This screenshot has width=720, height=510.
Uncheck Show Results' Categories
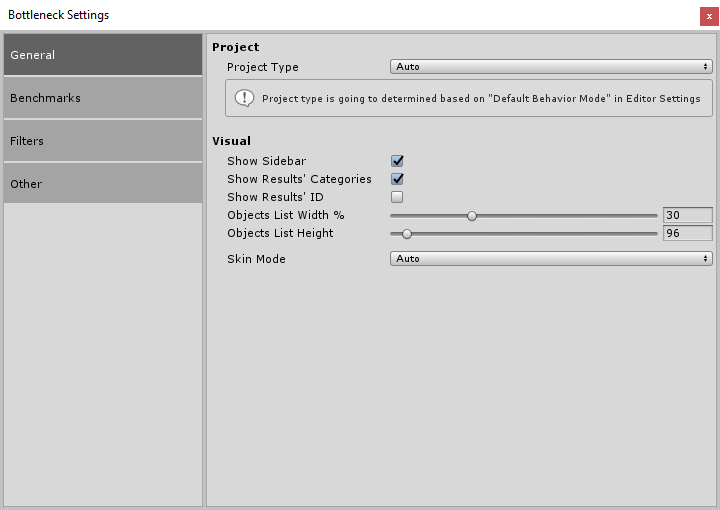(x=397, y=179)
